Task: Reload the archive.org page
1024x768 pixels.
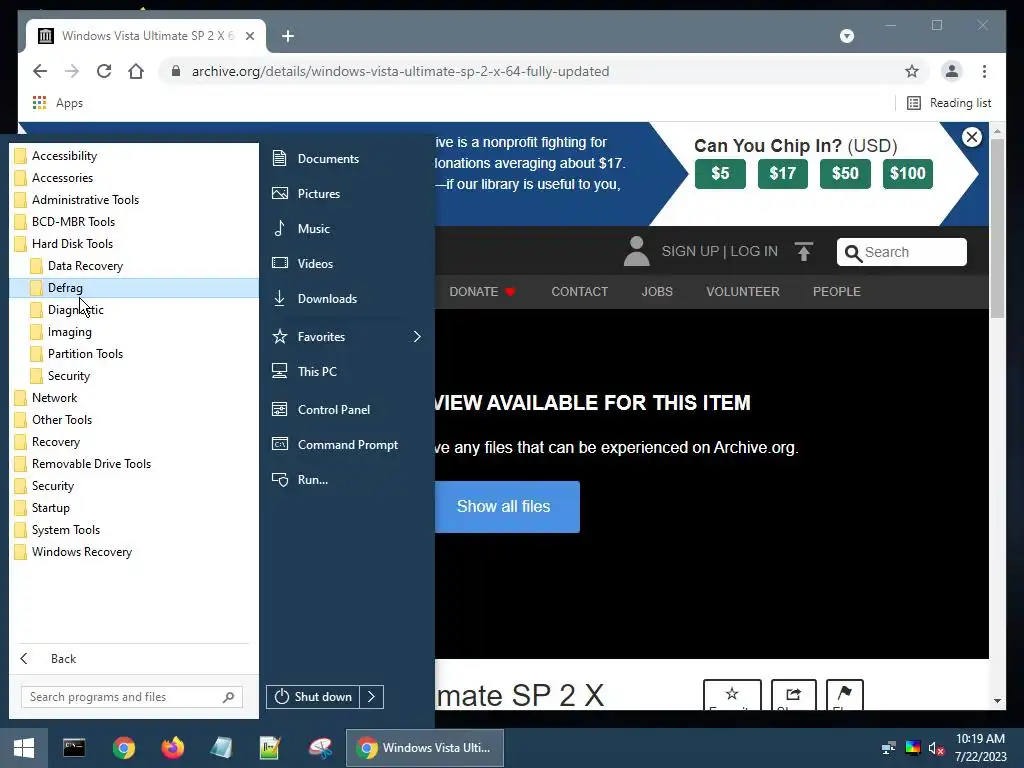Action: [104, 71]
